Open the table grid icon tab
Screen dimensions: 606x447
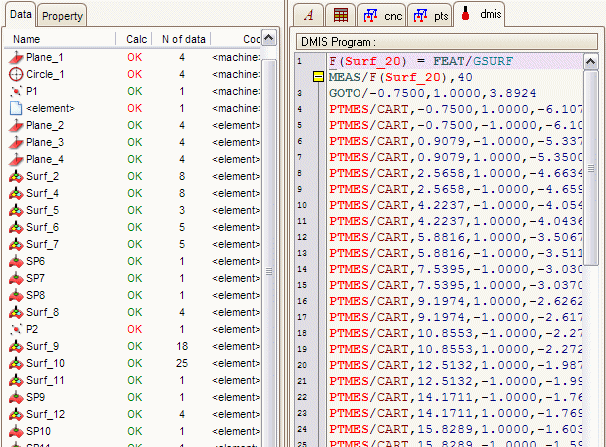point(341,15)
